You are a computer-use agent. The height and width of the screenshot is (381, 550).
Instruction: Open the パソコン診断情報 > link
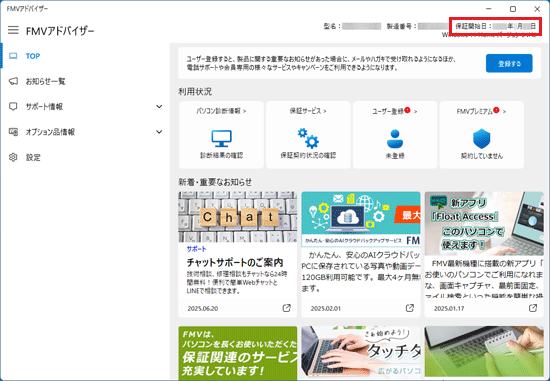coord(221,111)
